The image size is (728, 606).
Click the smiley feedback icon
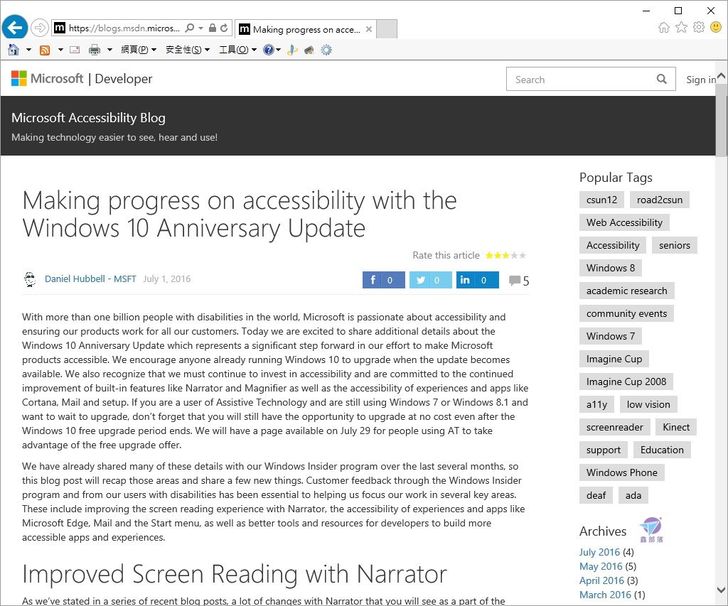(716, 27)
